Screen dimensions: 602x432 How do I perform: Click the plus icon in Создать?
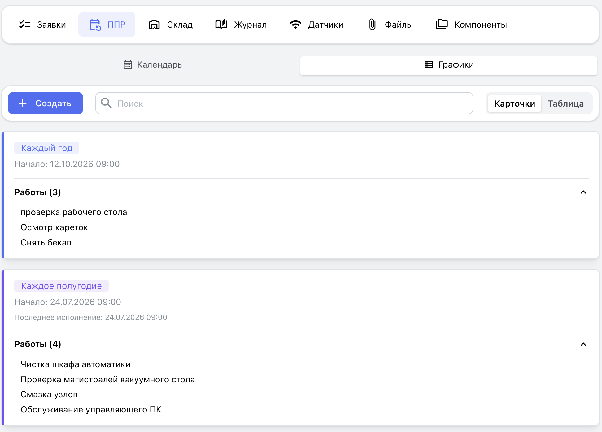(x=23, y=103)
